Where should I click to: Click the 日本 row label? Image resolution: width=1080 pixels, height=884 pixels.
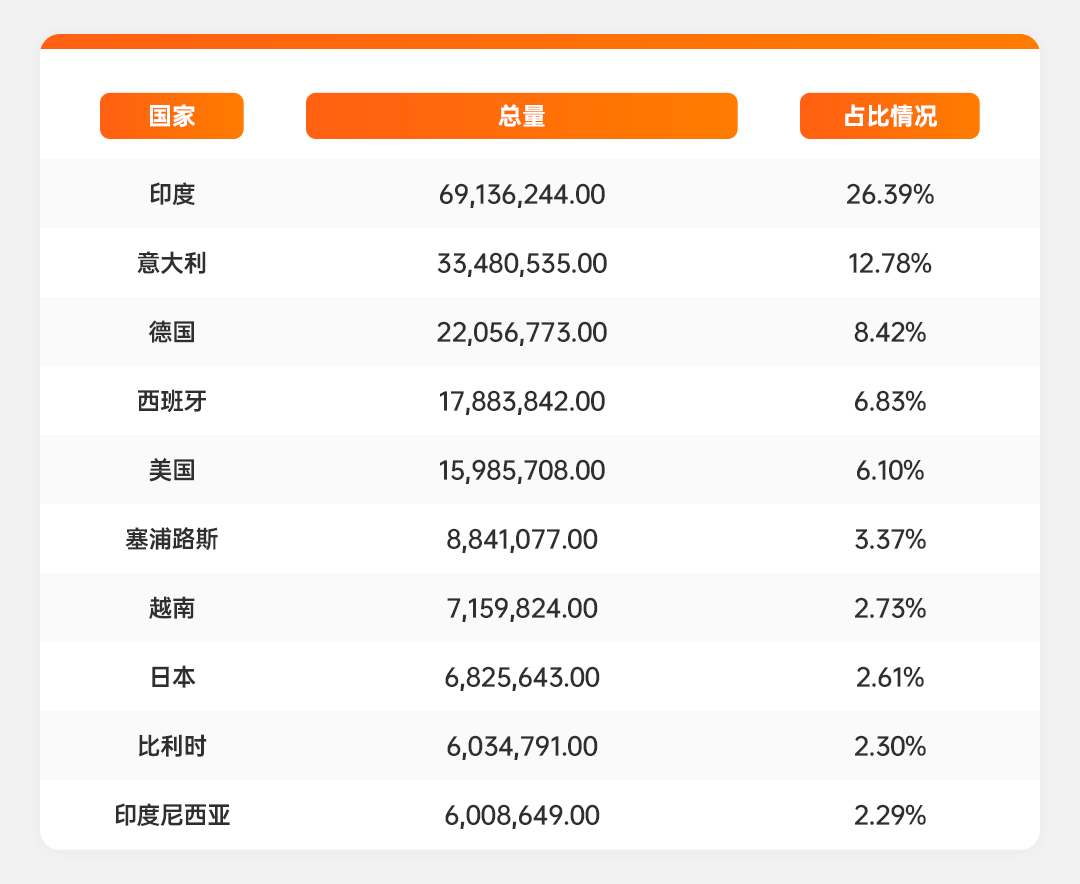click(172, 677)
